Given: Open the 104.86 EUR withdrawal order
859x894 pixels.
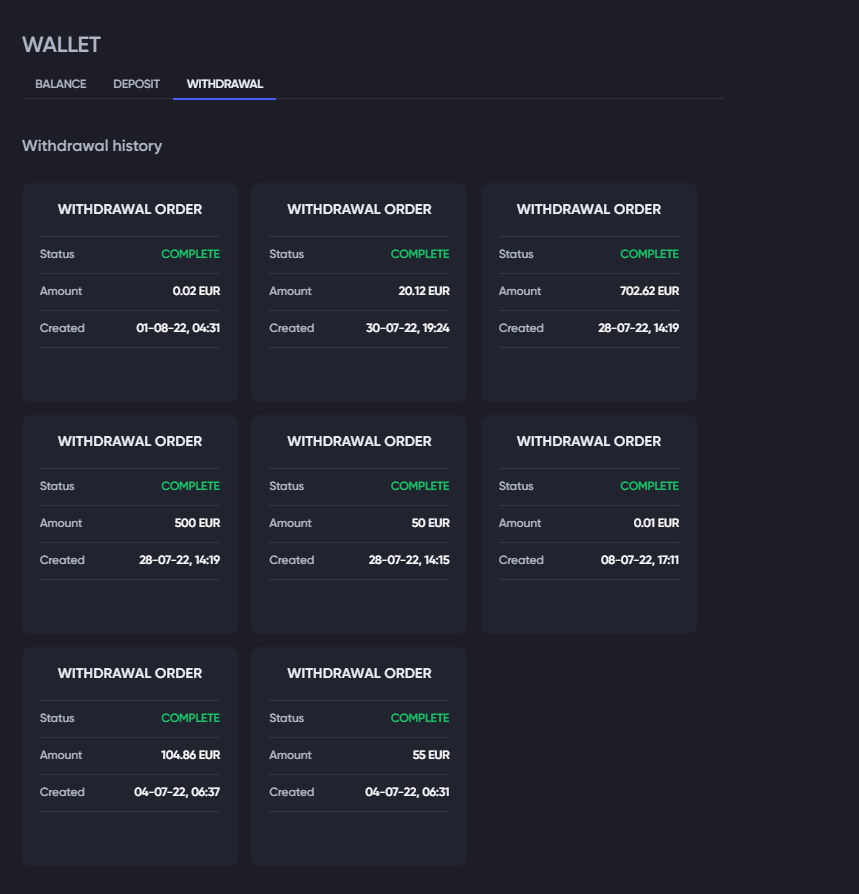Looking at the screenshot, I should [130, 674].
